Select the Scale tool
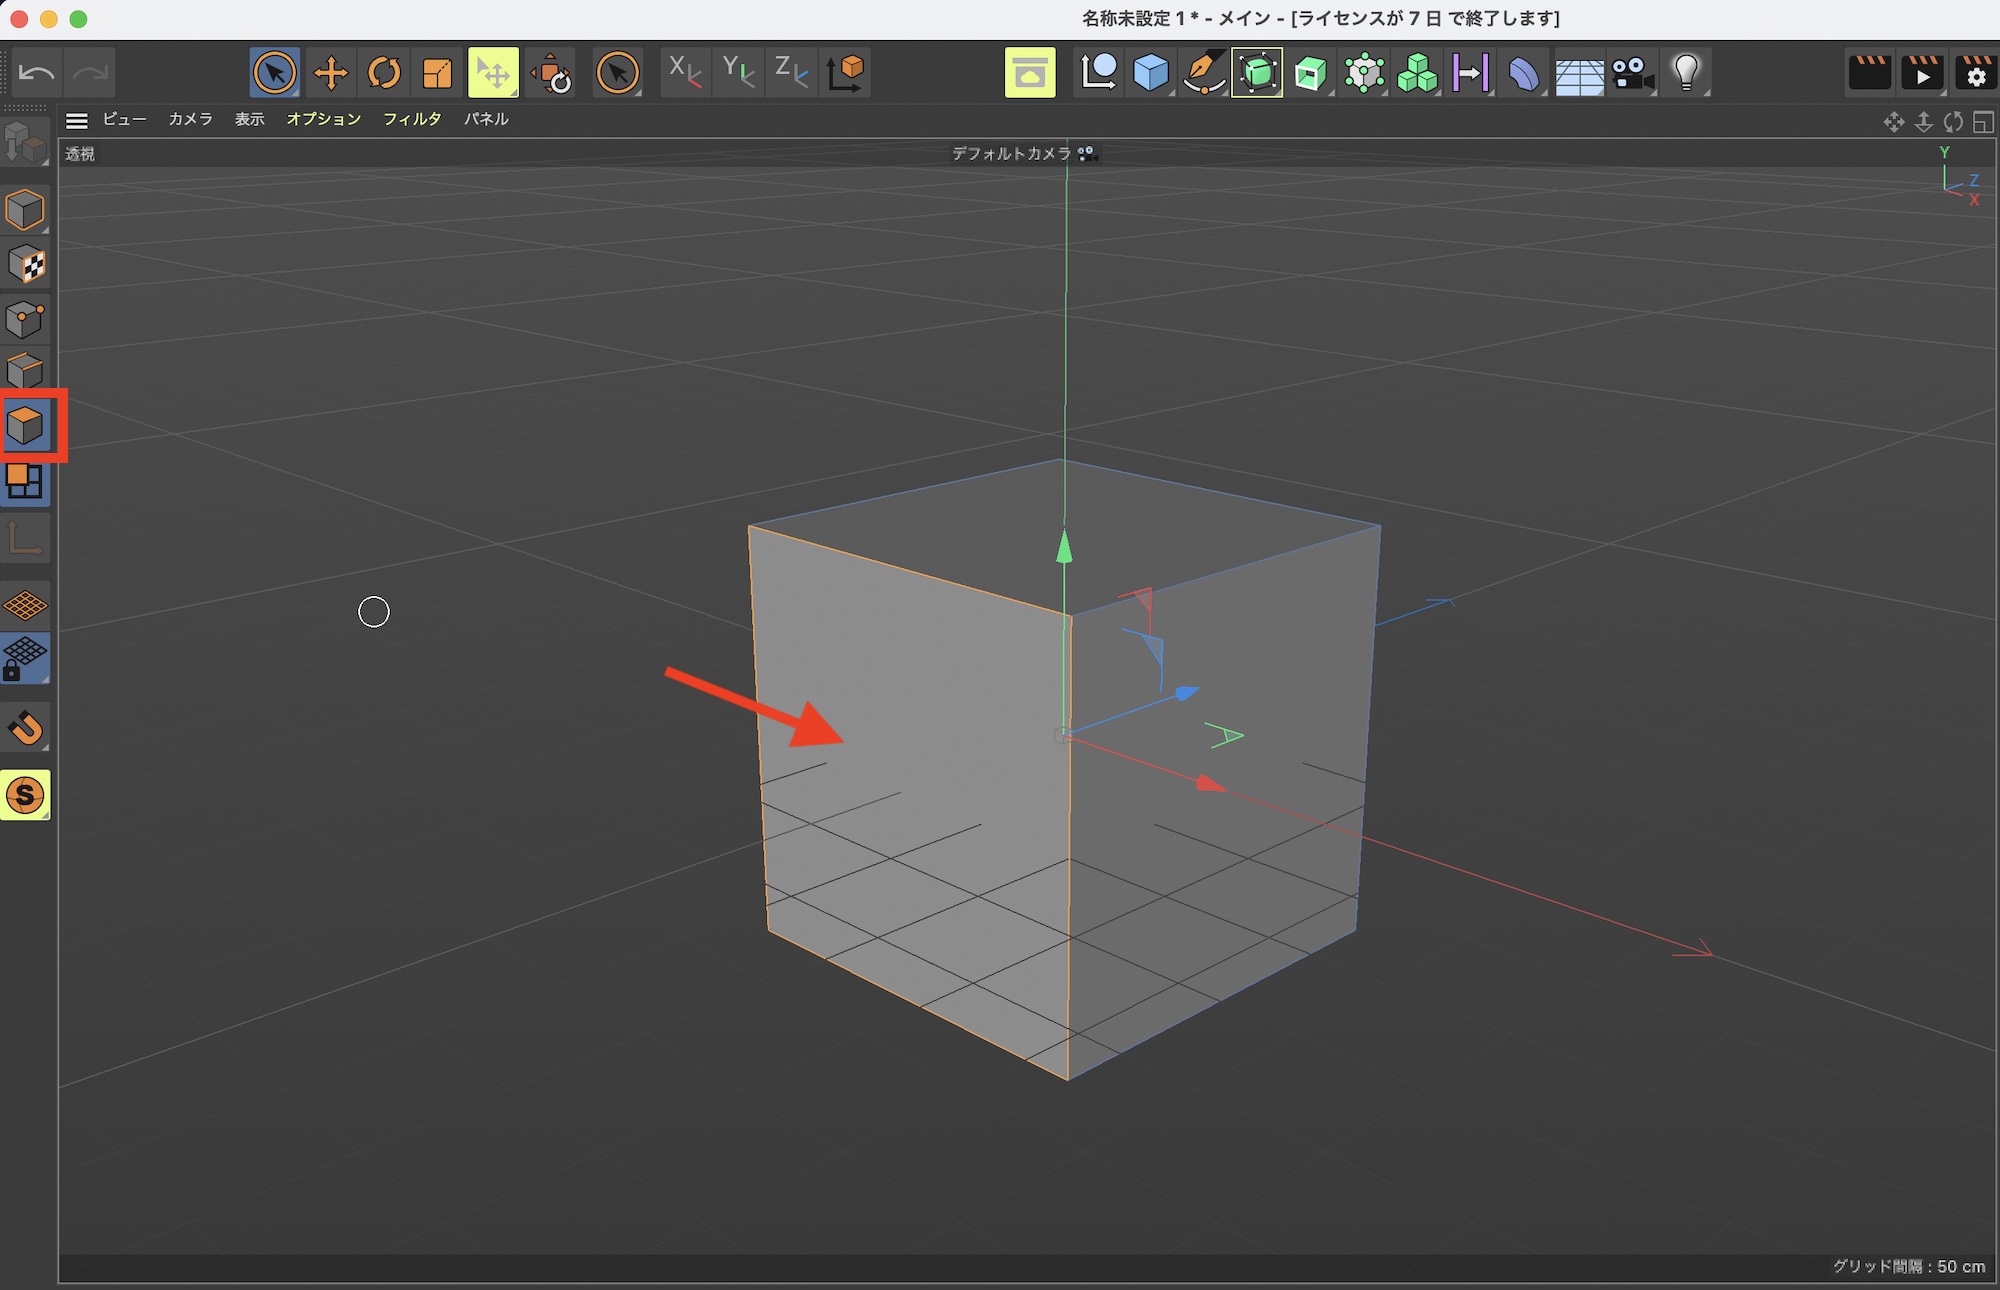This screenshot has width=2000, height=1290. click(x=438, y=73)
